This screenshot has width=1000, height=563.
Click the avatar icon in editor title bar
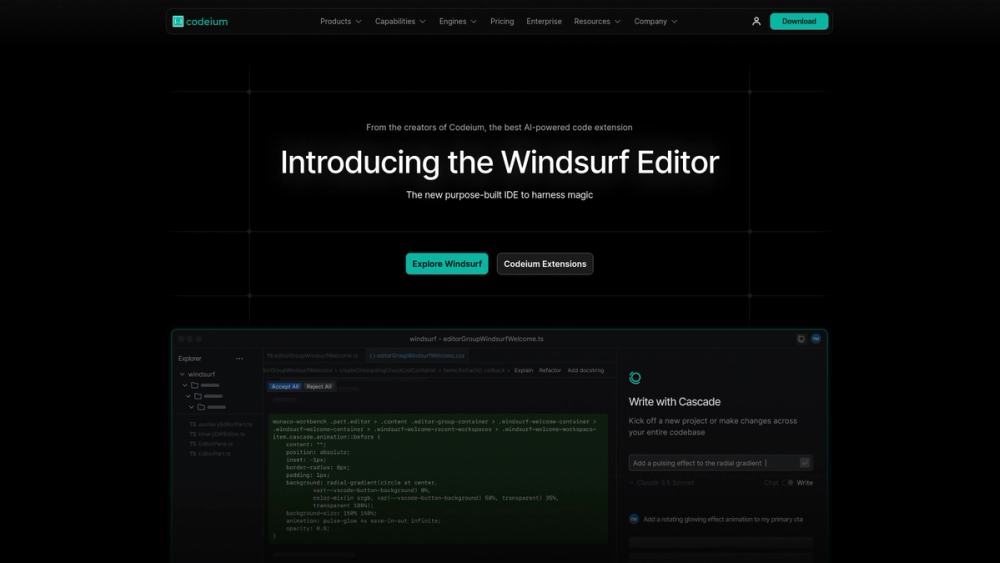[816, 339]
